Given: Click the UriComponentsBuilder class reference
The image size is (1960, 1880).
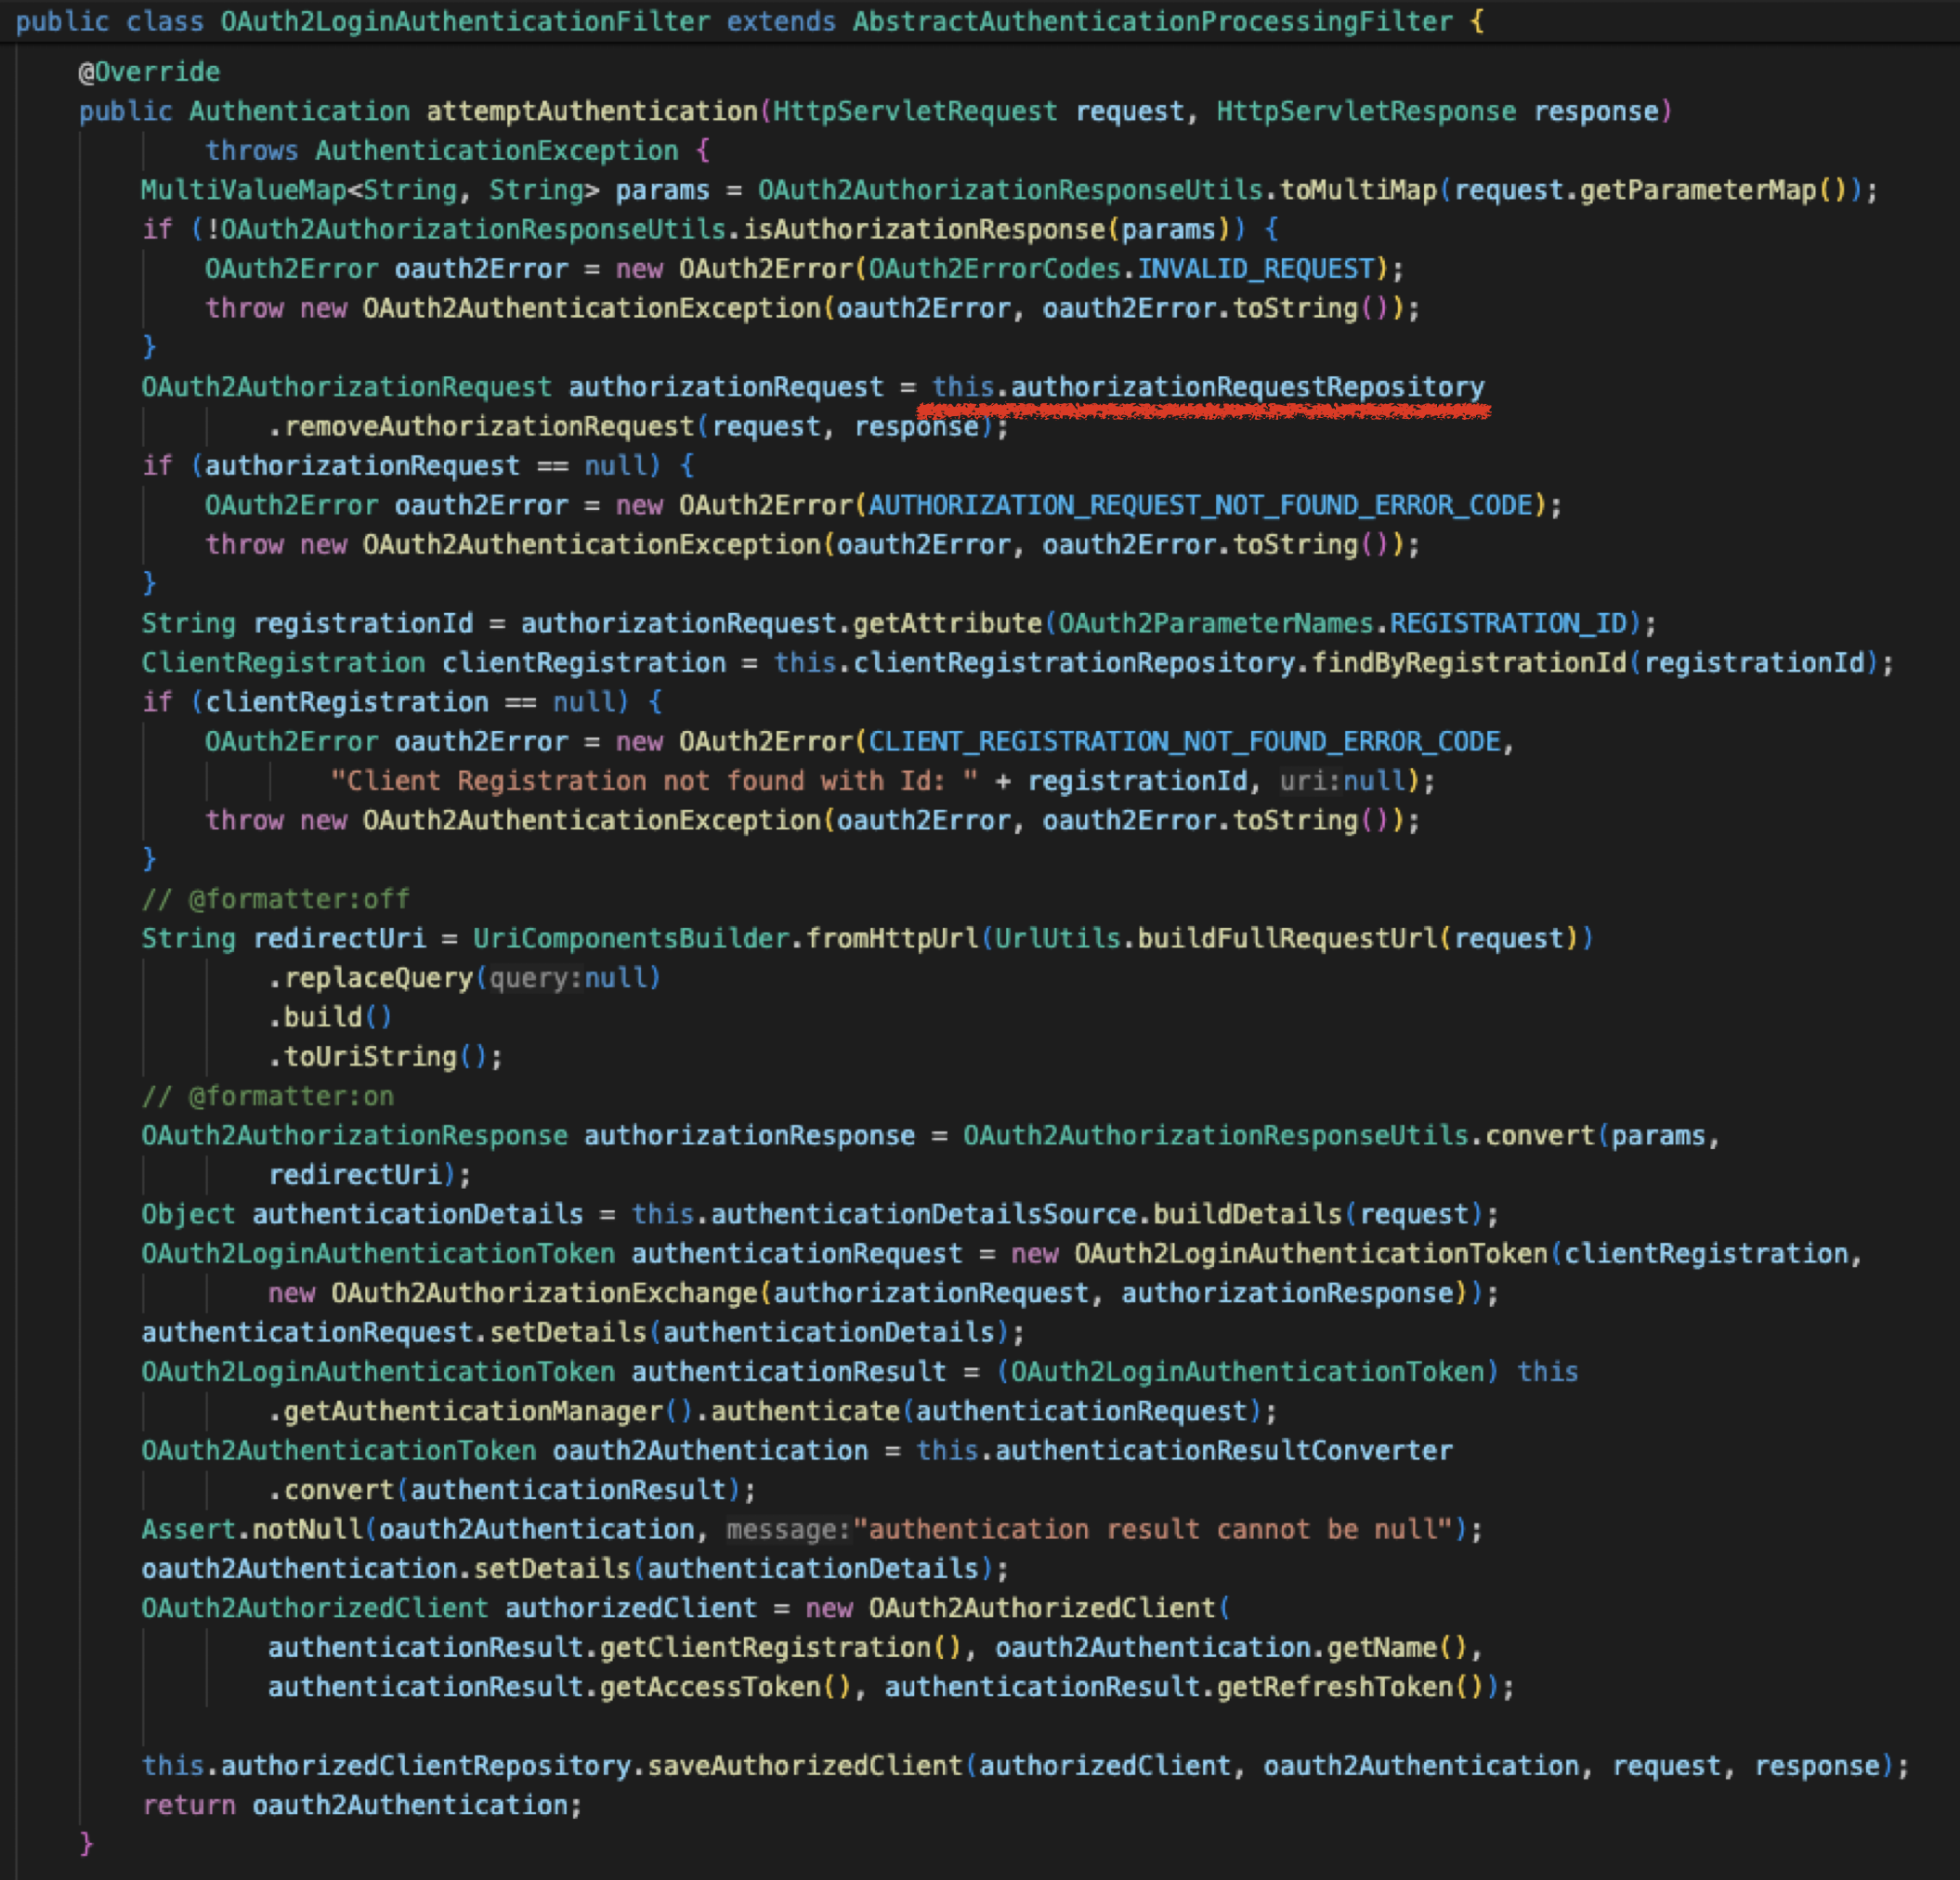Looking at the screenshot, I should (631, 939).
